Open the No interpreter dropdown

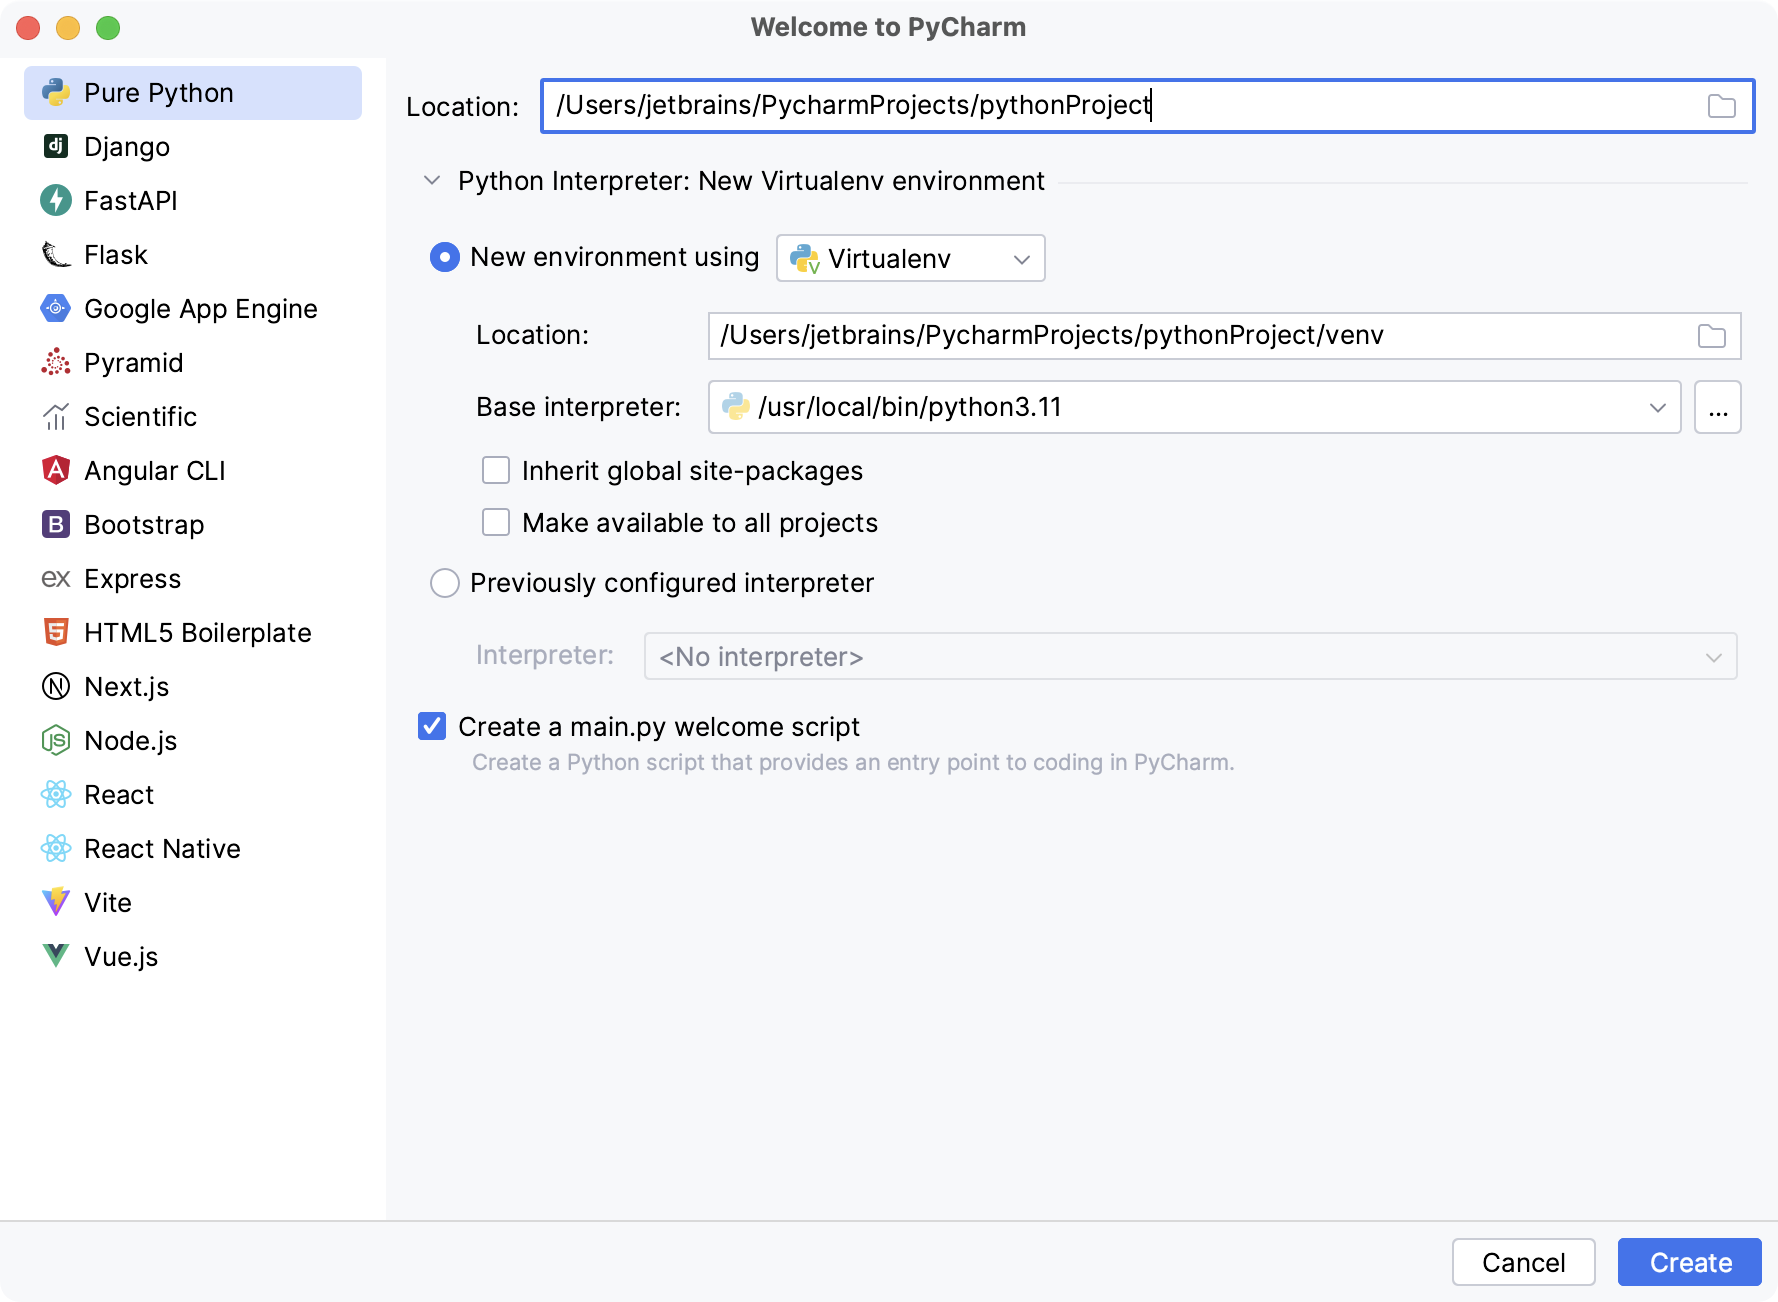point(1190,656)
